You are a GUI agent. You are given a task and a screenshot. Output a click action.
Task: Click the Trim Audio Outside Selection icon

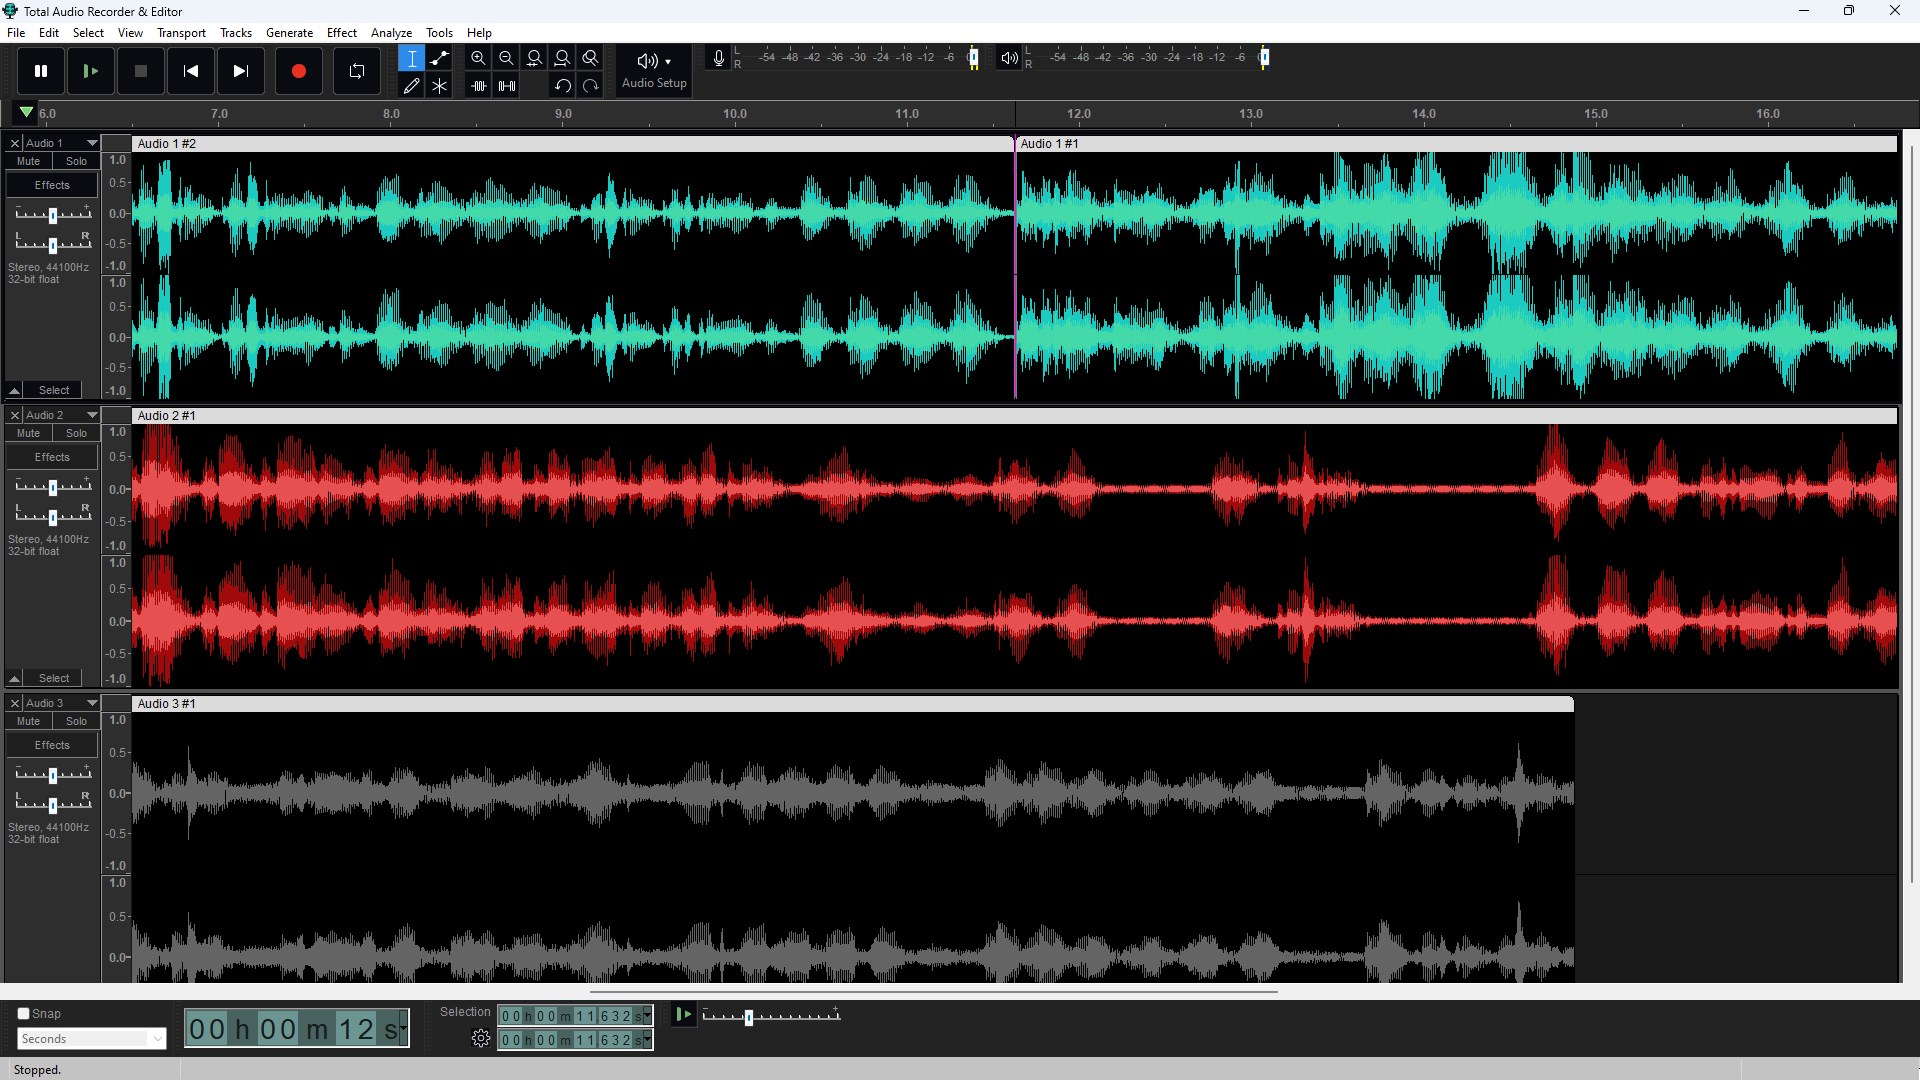coord(478,85)
